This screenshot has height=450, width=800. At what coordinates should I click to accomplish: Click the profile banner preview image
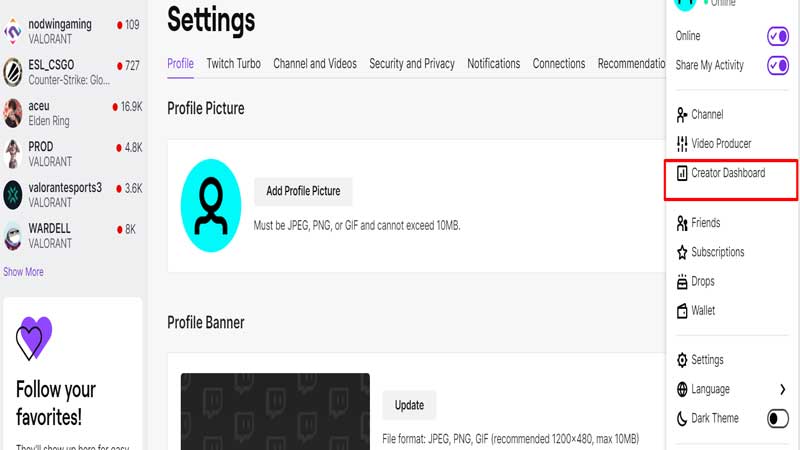(x=275, y=411)
